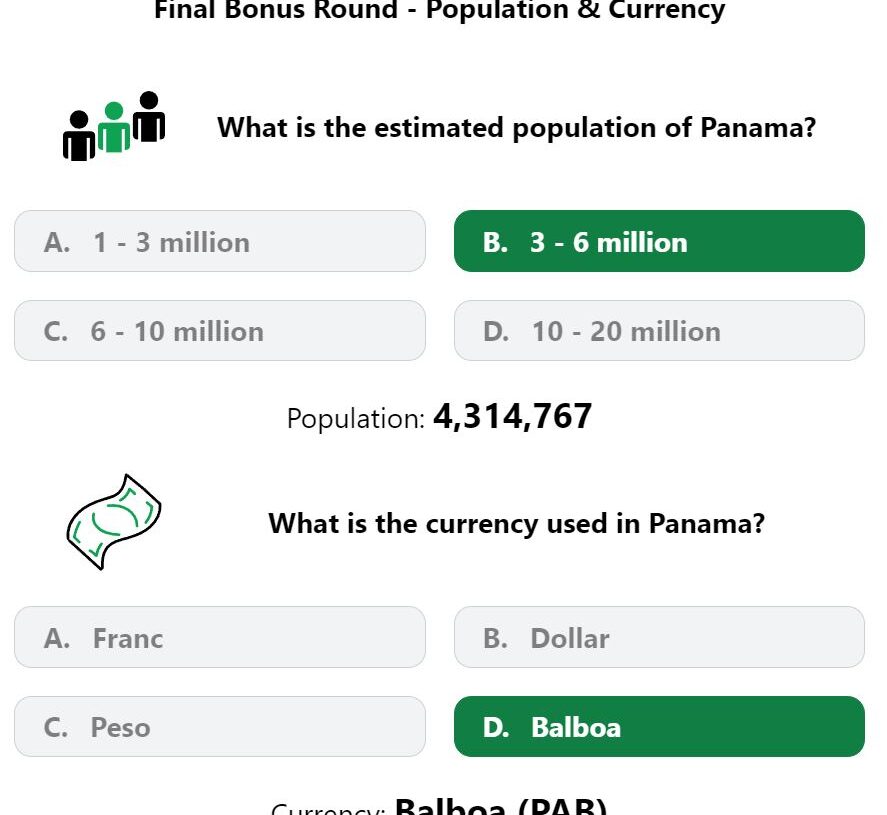Image resolution: width=887 pixels, height=815 pixels.
Task: Pick the Franc currency answer
Action: (219, 637)
